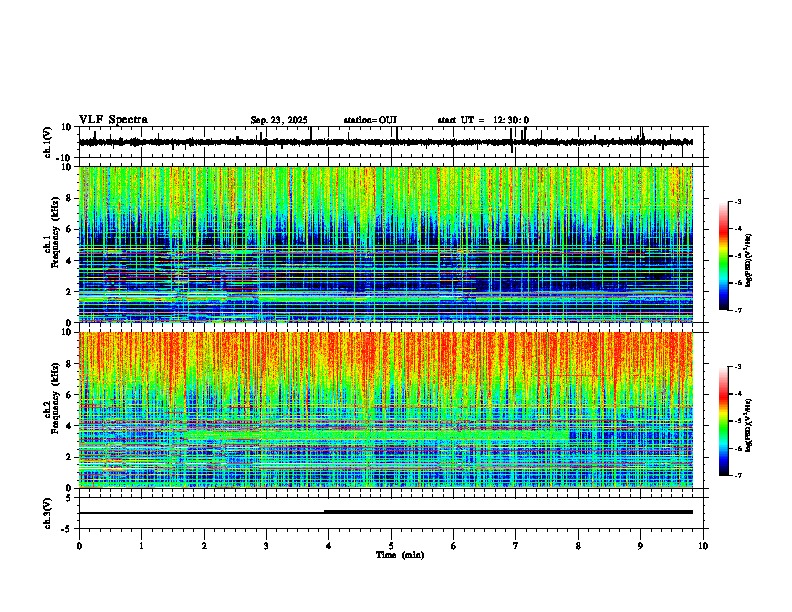Screen dimensions: 792x612
Task: Click time axis tick label "9"
Action: pos(640,546)
